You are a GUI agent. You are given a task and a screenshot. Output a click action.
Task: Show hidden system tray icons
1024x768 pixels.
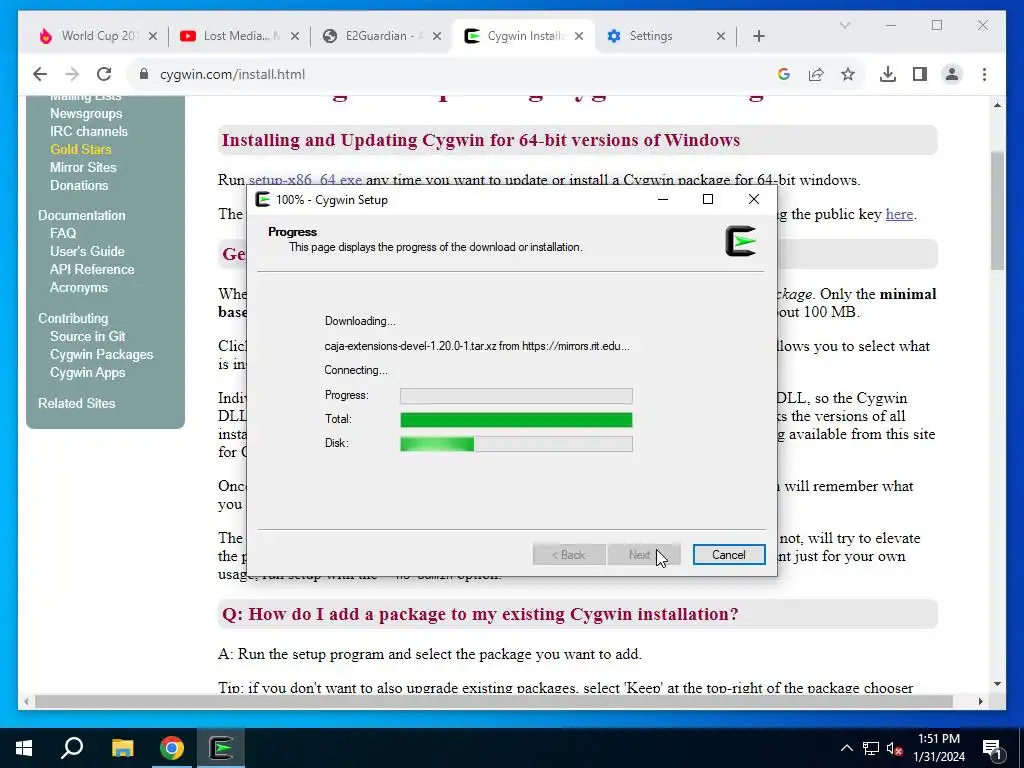[846, 748]
